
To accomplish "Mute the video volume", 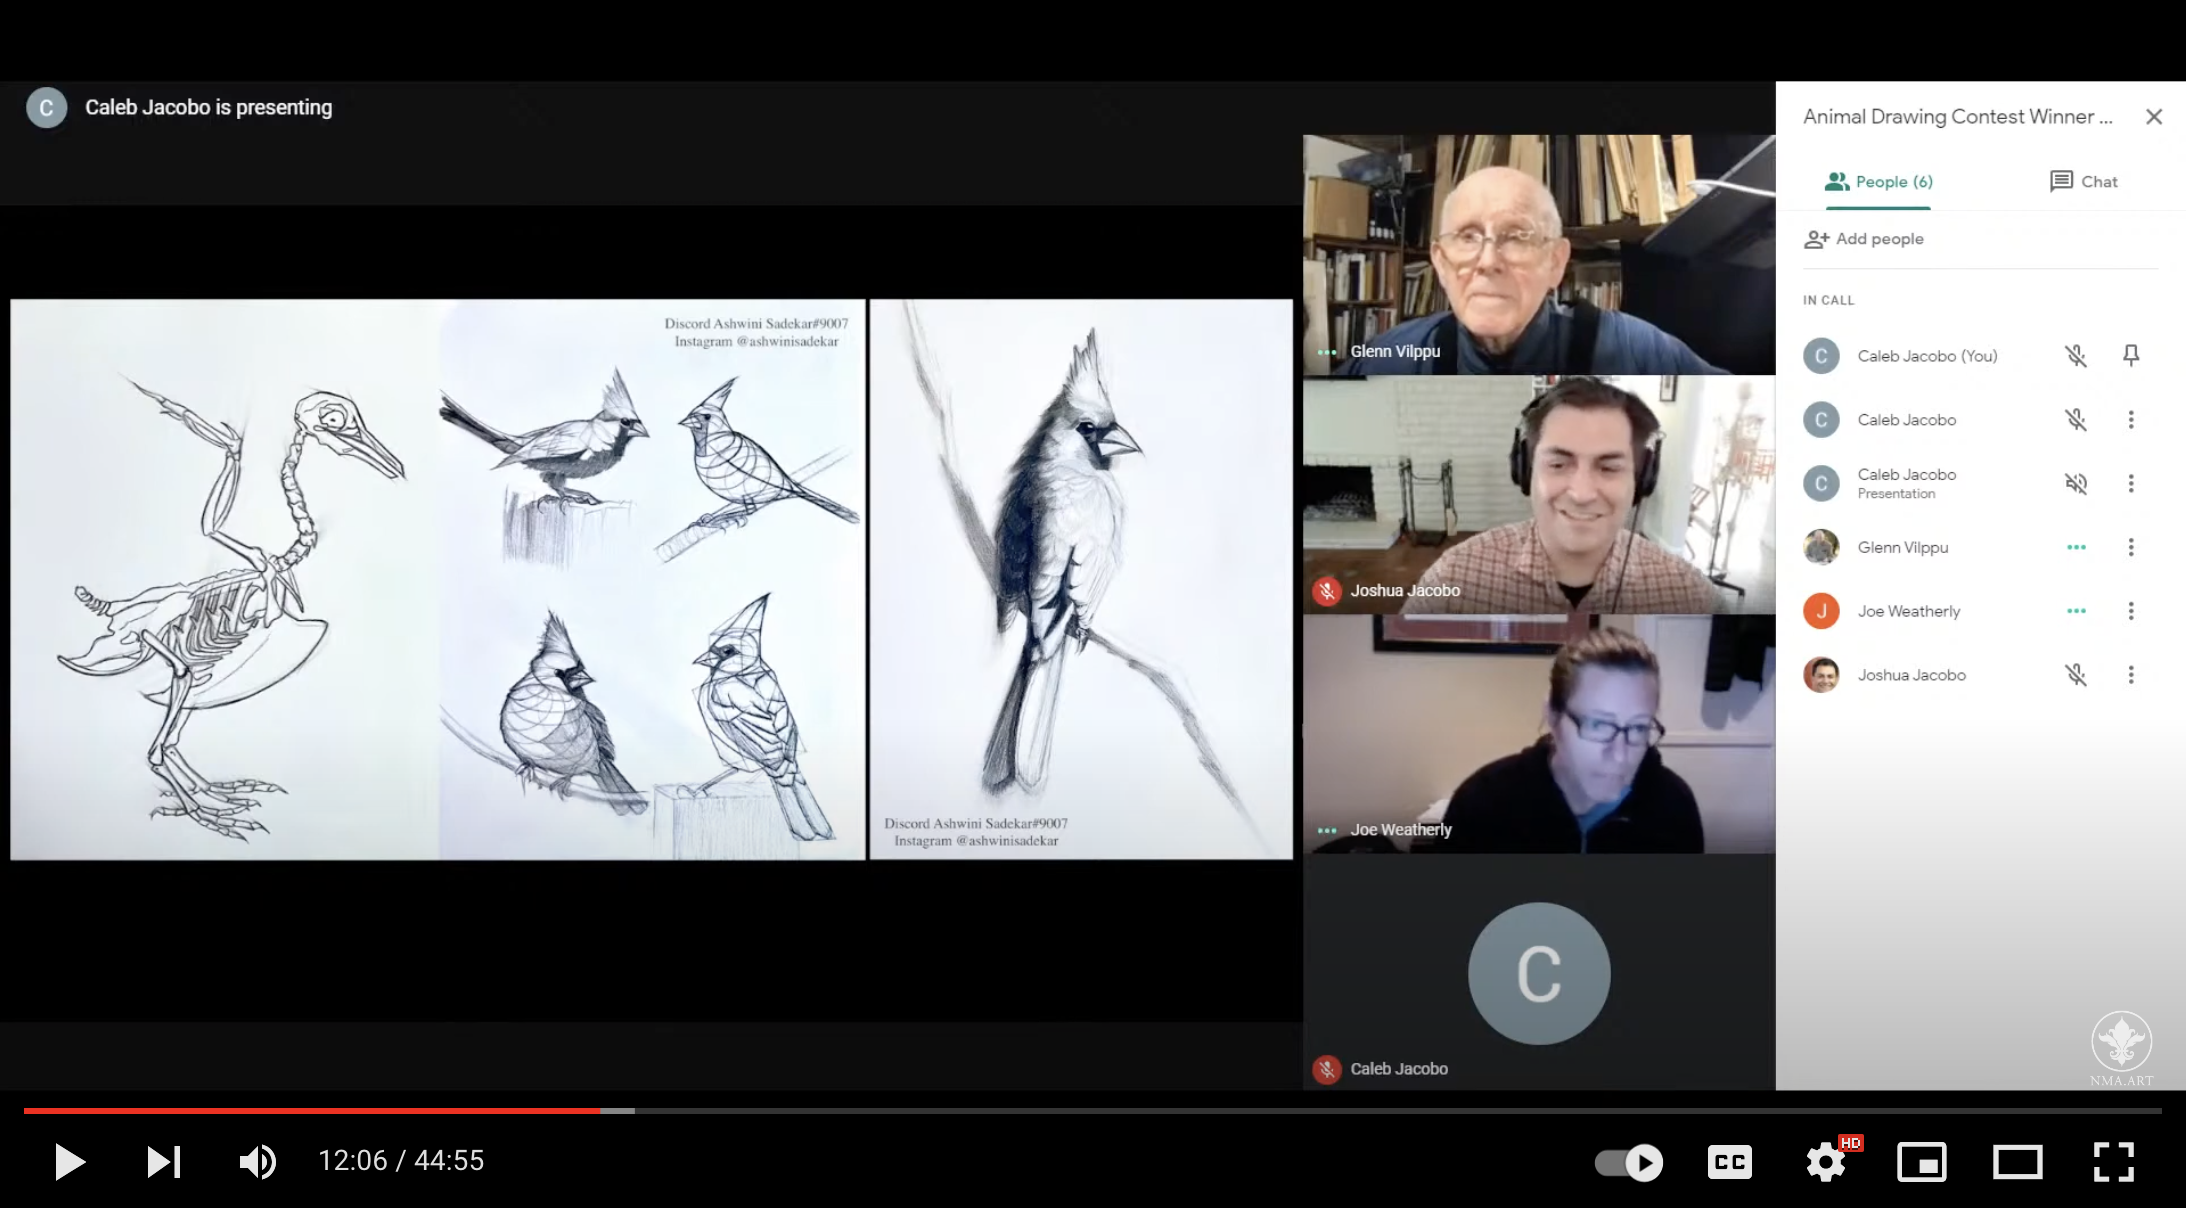I will pyautogui.click(x=257, y=1161).
